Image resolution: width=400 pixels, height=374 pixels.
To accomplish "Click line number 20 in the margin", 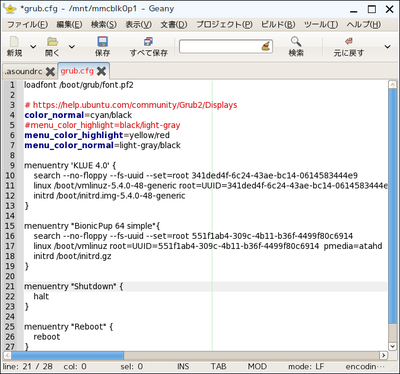I will tap(10, 276).
